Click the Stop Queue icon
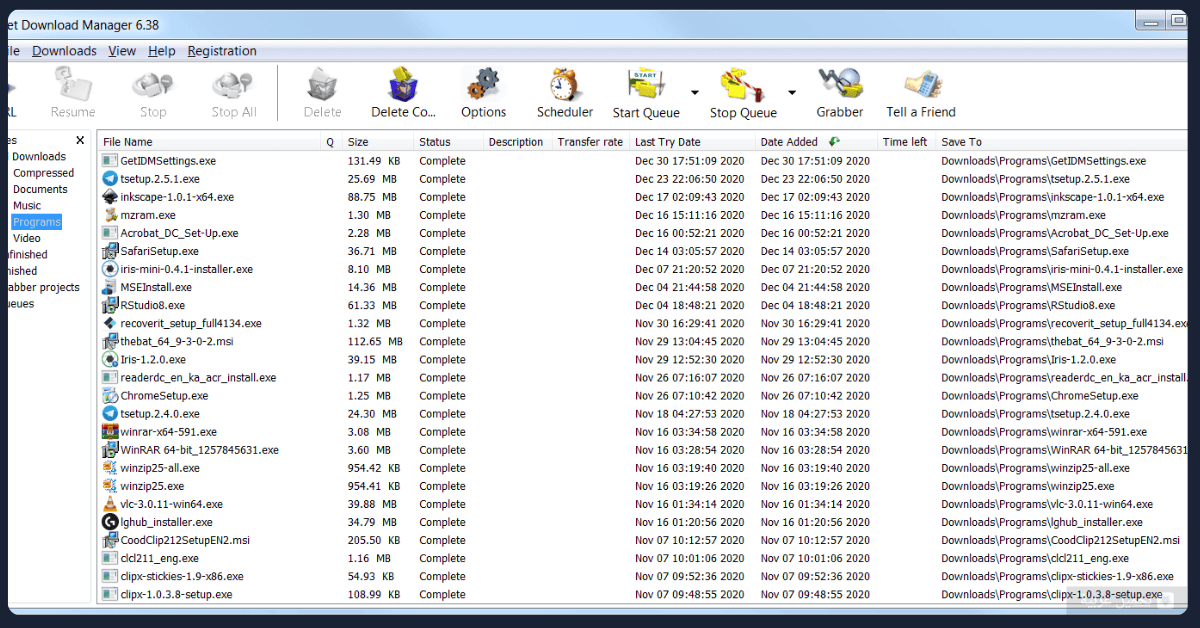This screenshot has height=628, width=1200. pos(743,85)
